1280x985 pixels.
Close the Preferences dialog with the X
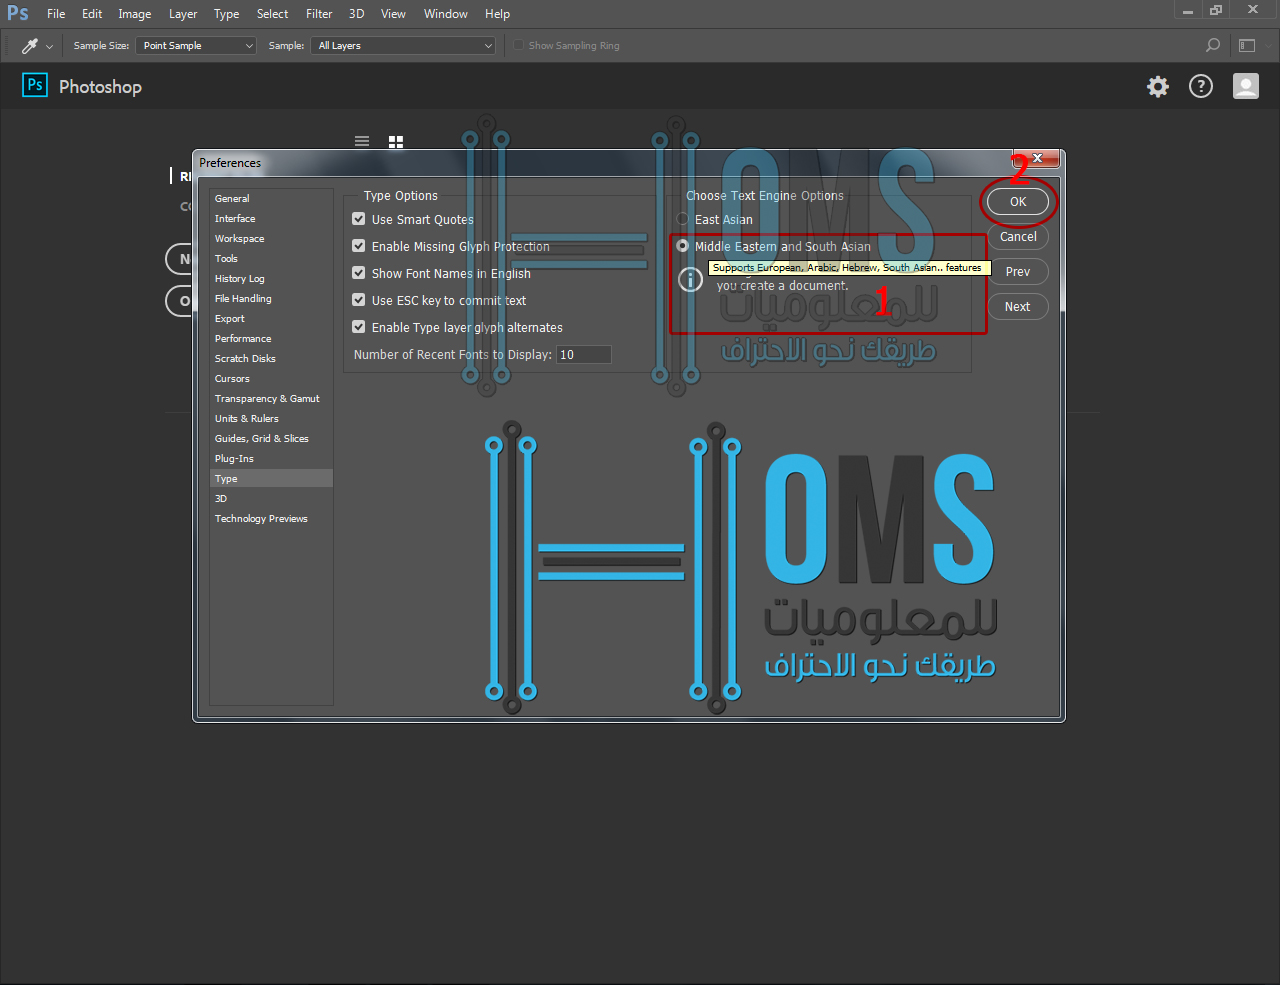(1038, 158)
